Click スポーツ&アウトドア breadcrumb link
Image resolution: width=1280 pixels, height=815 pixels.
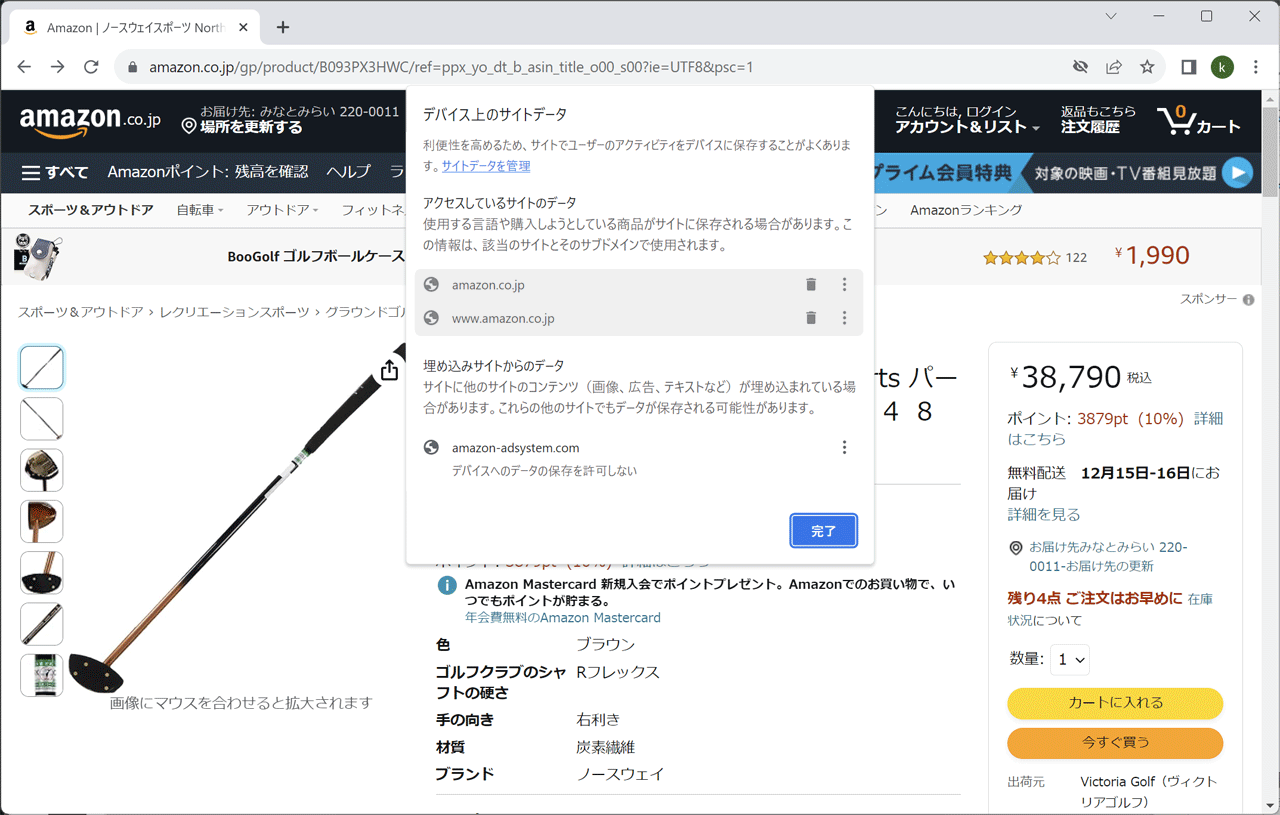click(x=81, y=312)
